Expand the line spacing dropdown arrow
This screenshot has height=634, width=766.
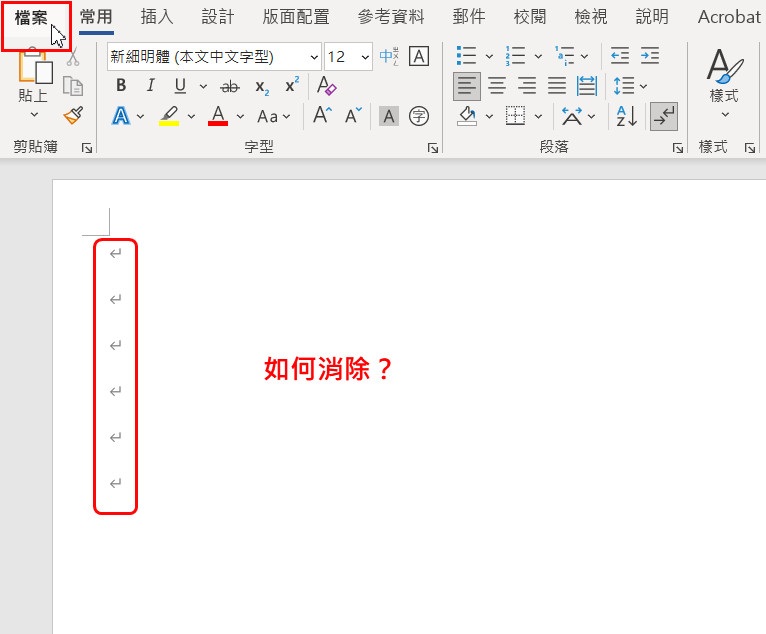(x=642, y=86)
